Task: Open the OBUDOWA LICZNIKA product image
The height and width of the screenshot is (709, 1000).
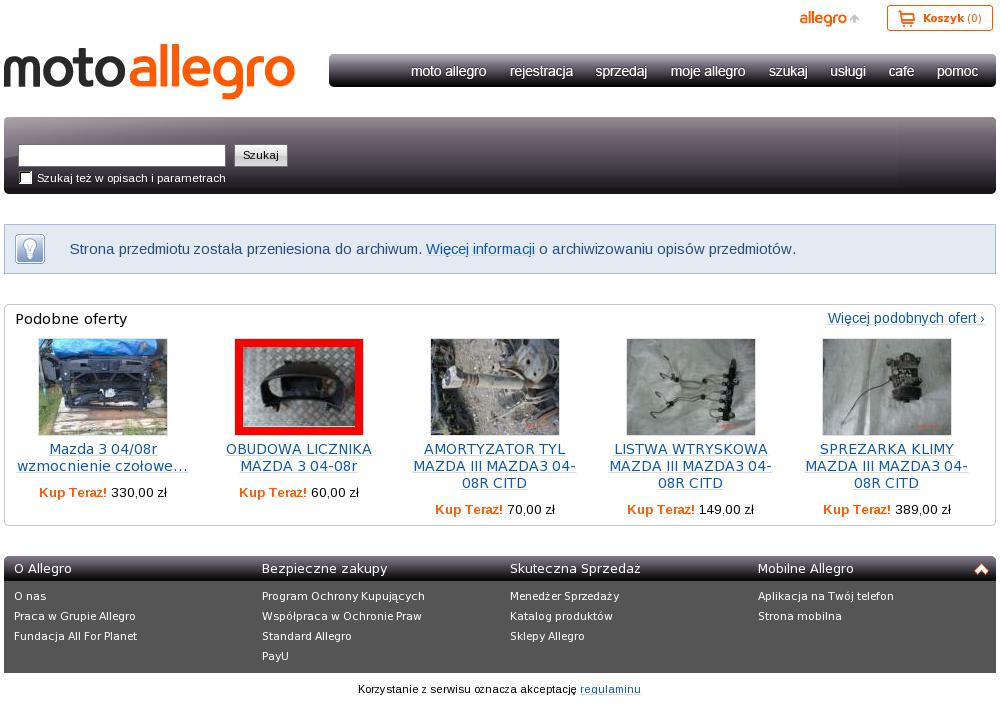Action: point(299,387)
